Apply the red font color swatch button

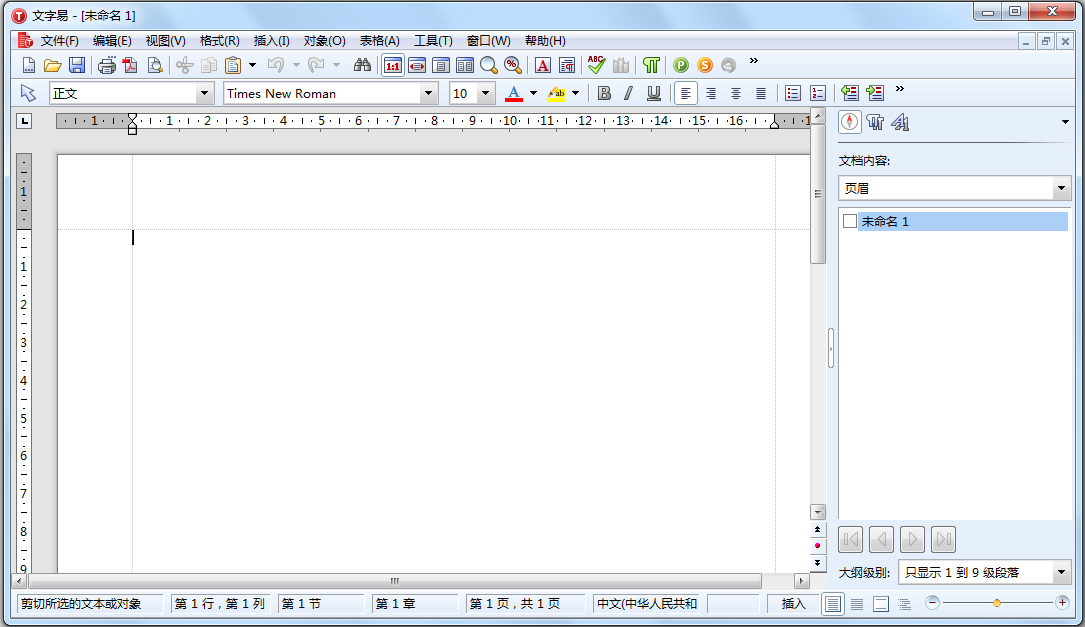point(513,93)
